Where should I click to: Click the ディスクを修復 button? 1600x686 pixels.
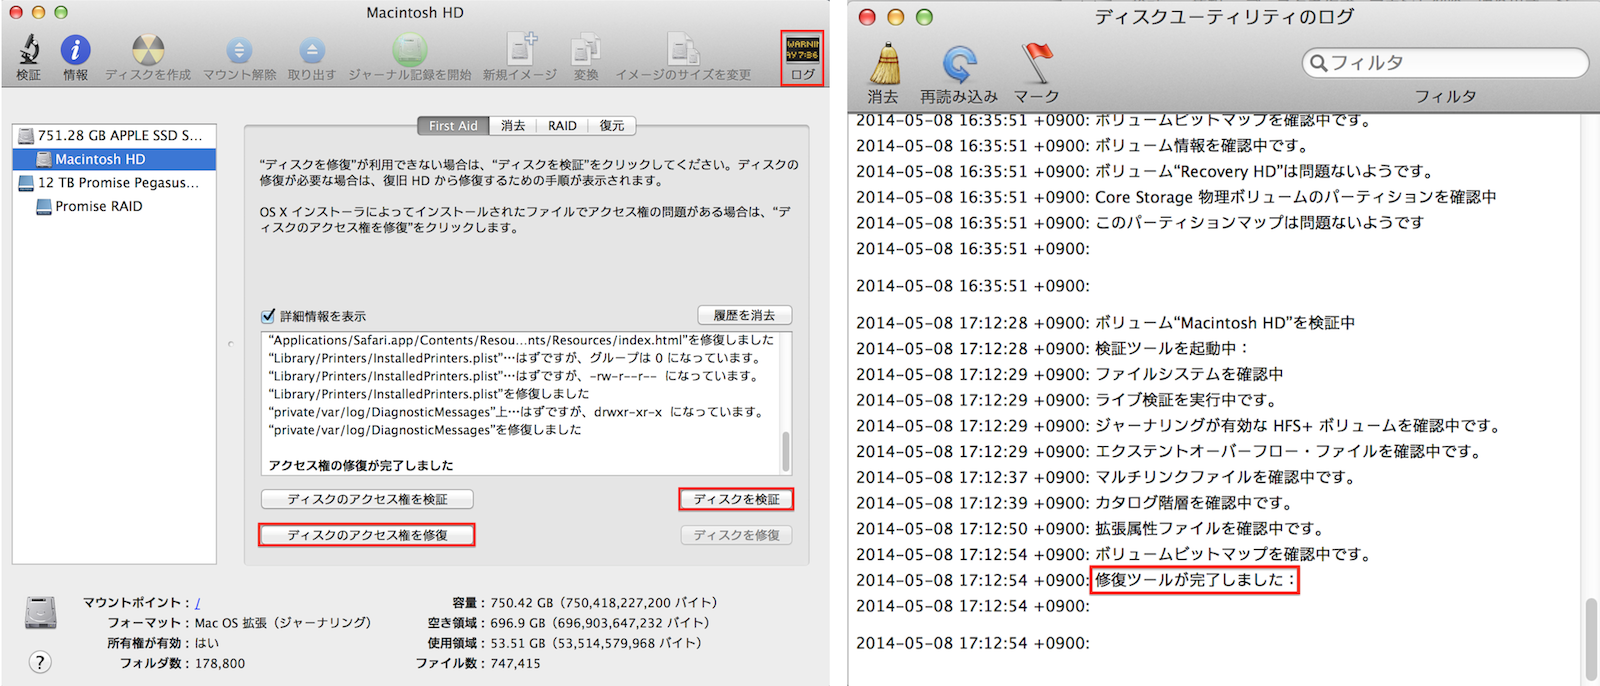tap(737, 535)
